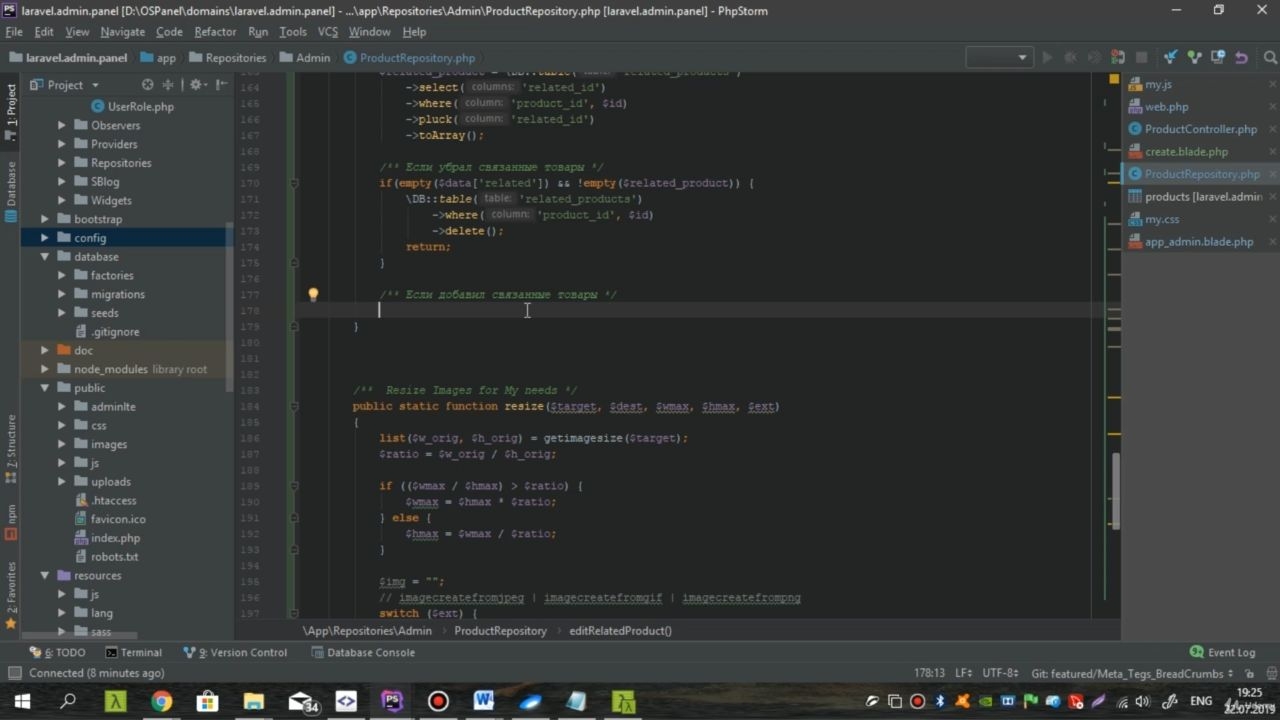Open the Database Console tool window
The width and height of the screenshot is (1280, 720).
363,652
